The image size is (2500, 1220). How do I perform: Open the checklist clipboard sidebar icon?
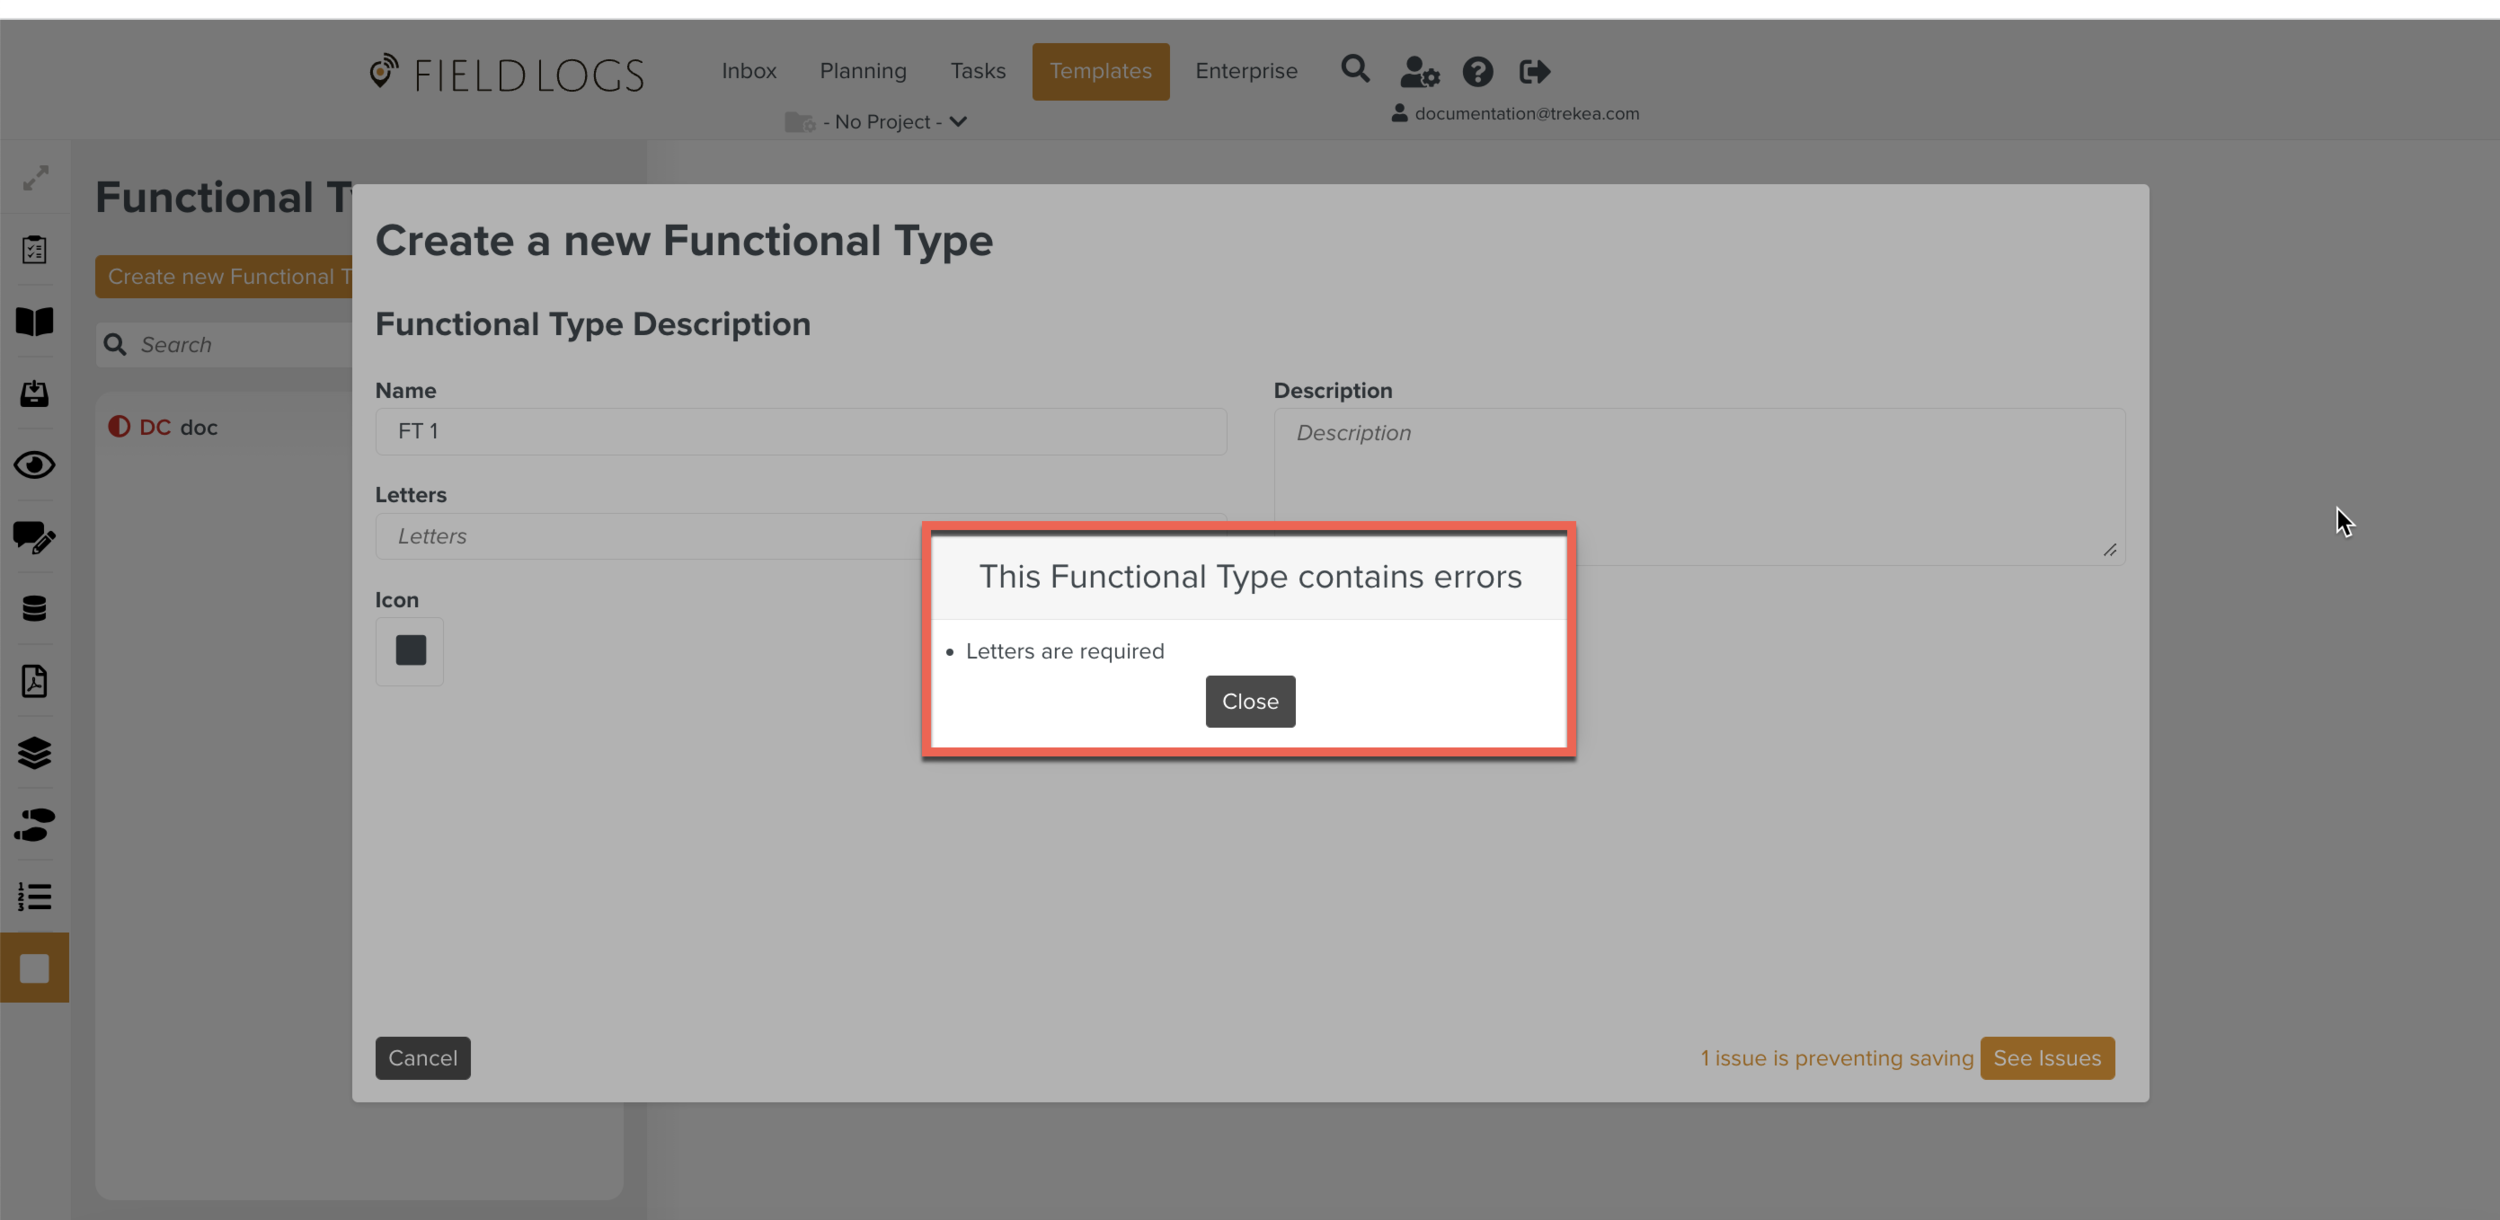(x=35, y=250)
